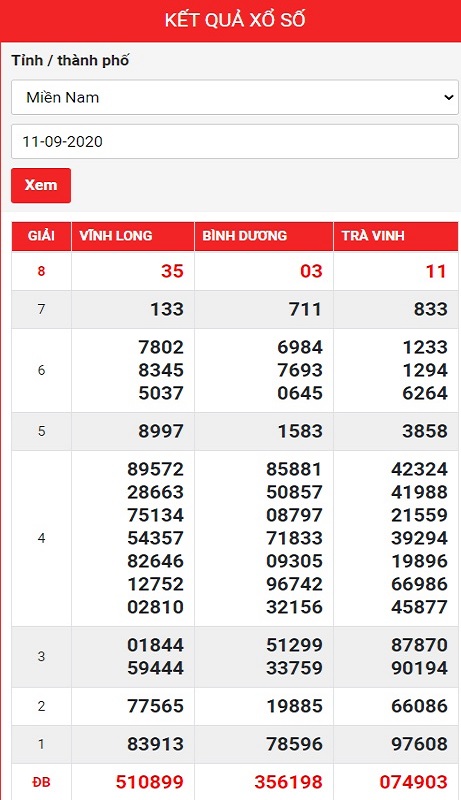Select the BÌNH DƯƠNG column header
The width and height of the screenshot is (461, 800).
(244, 236)
